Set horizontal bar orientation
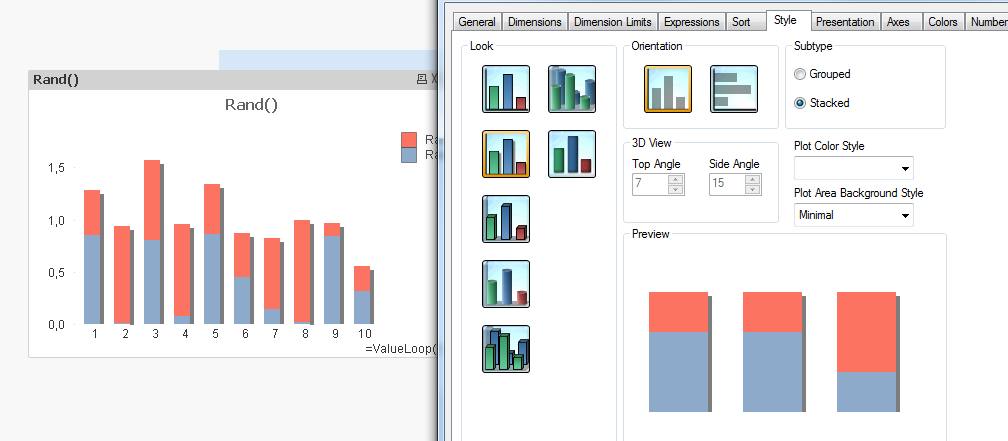Viewport: 1008px width, 441px height. click(x=734, y=89)
